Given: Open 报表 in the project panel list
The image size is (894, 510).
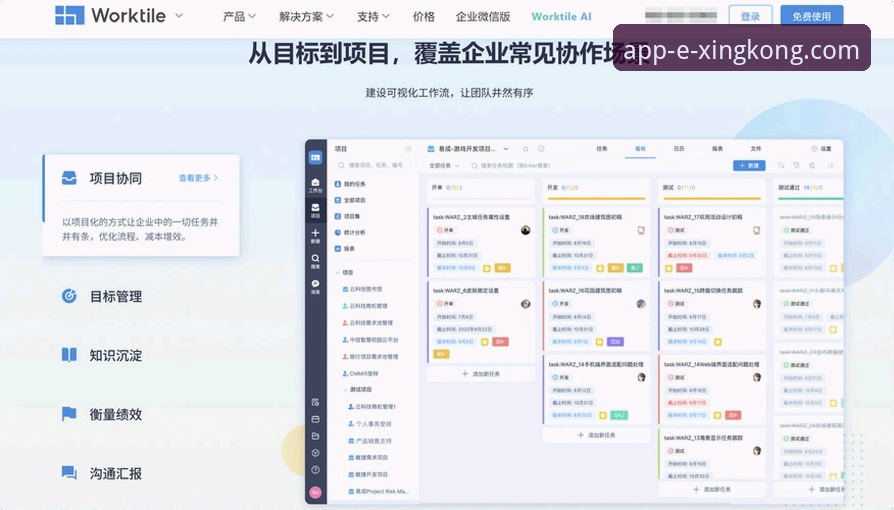Looking at the screenshot, I should 345,249.
